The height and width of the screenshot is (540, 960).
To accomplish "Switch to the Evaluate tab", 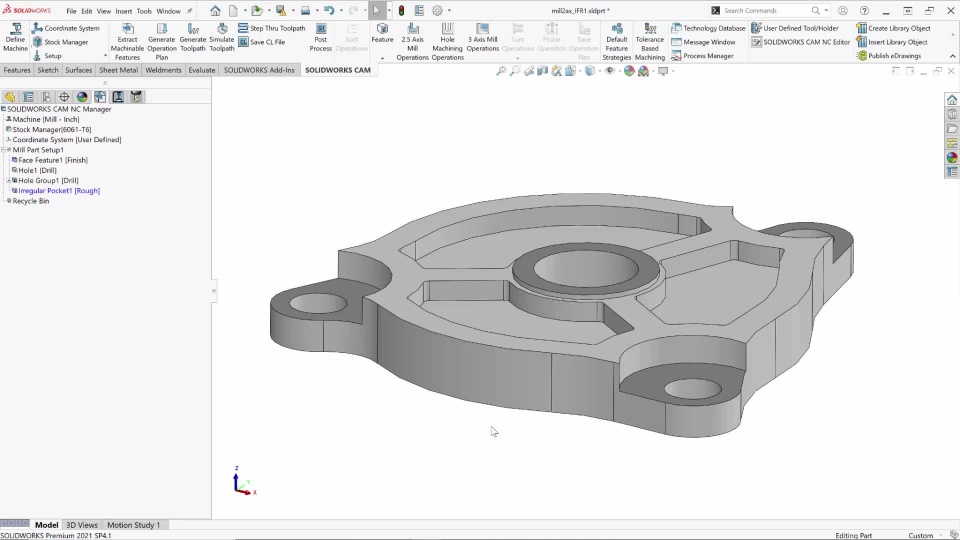I will [x=202, y=71].
